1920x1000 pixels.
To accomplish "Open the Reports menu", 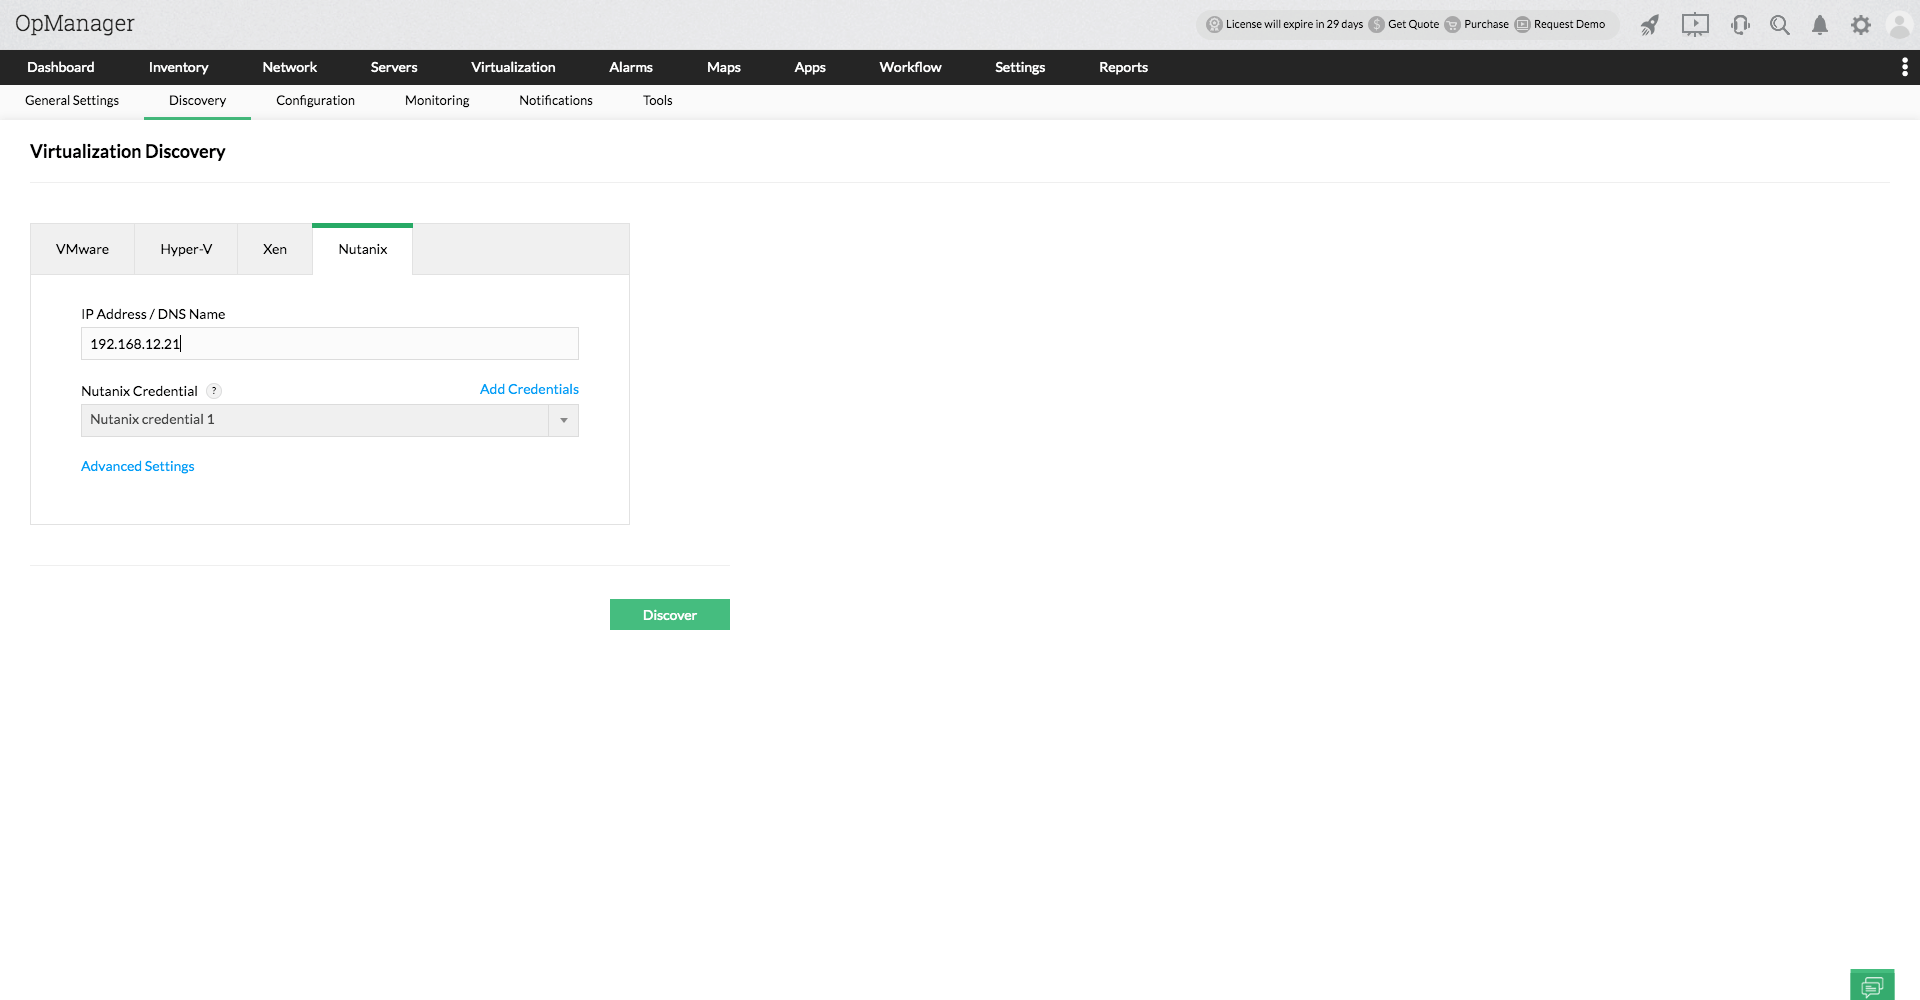I will coord(1123,67).
